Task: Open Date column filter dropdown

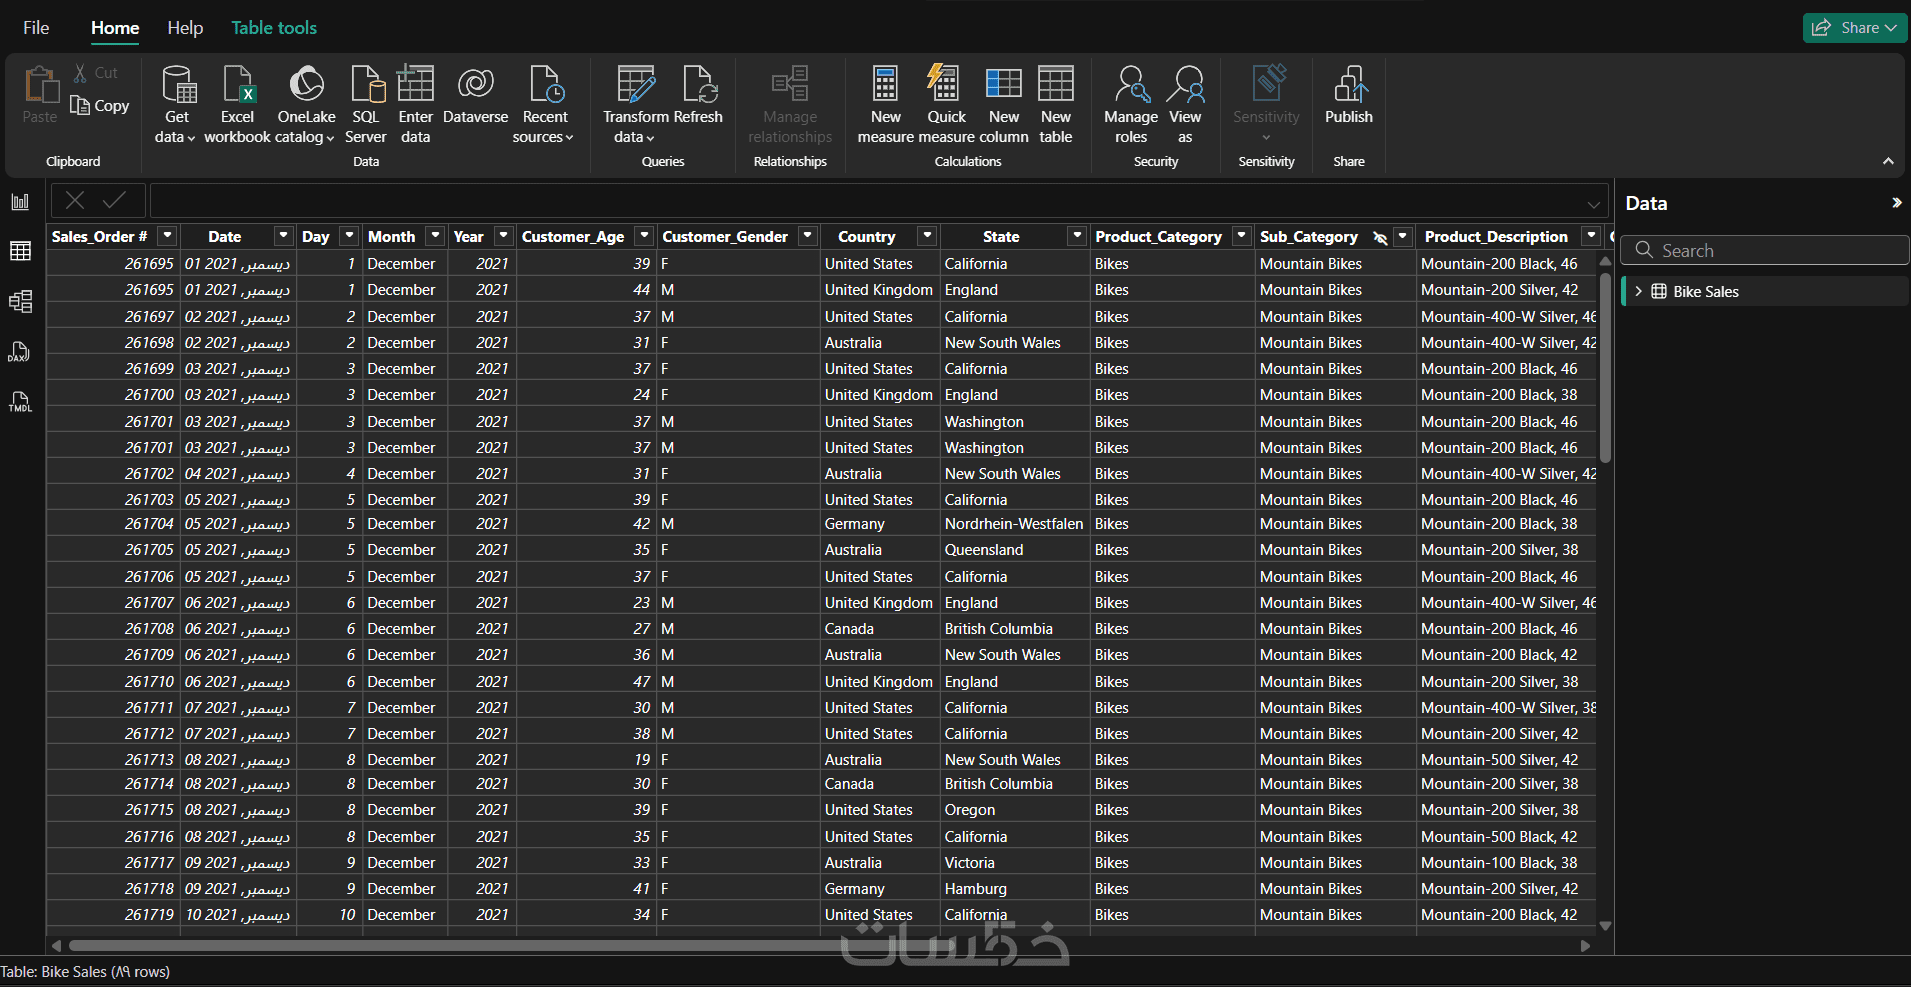Action: point(284,236)
